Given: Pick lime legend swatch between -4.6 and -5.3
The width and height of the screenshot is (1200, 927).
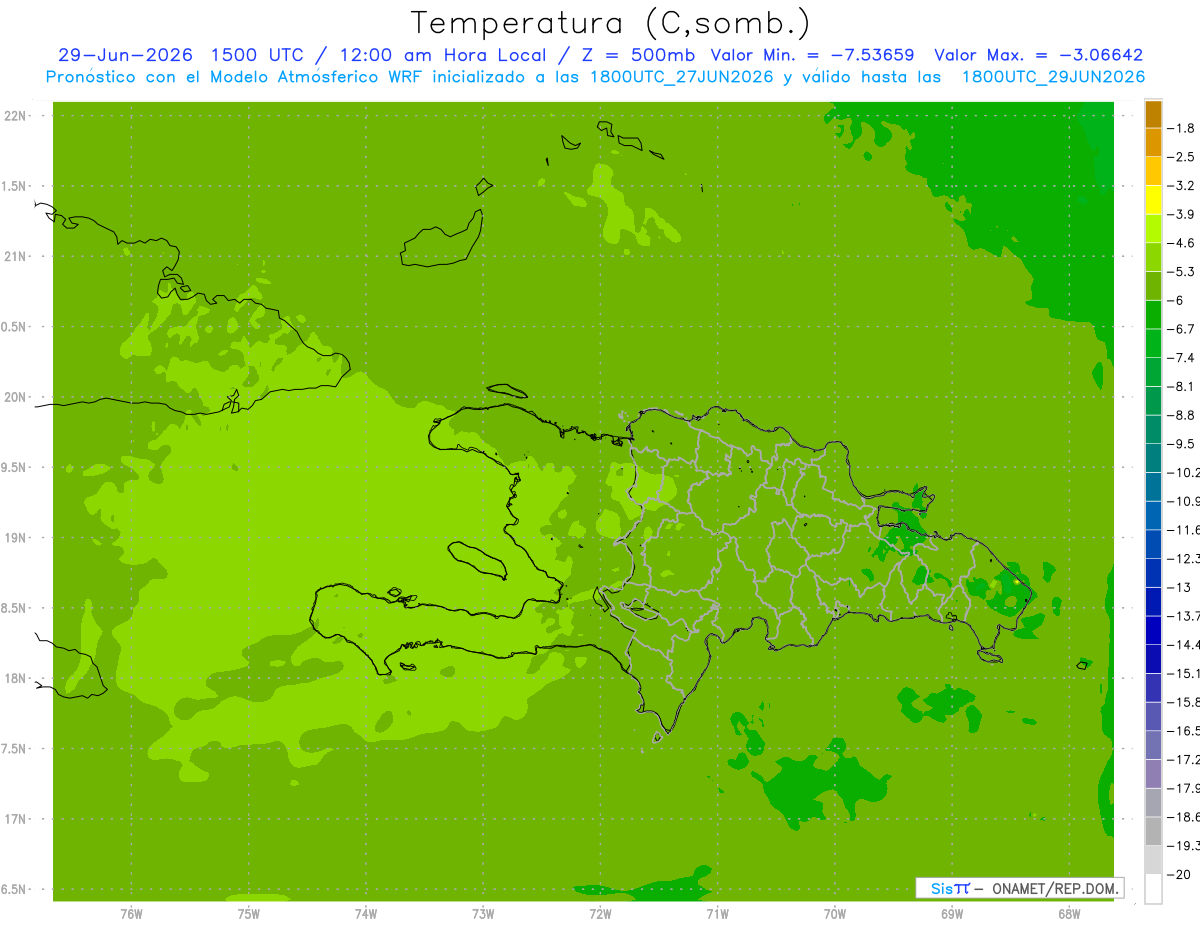Looking at the screenshot, I should point(1153,257).
